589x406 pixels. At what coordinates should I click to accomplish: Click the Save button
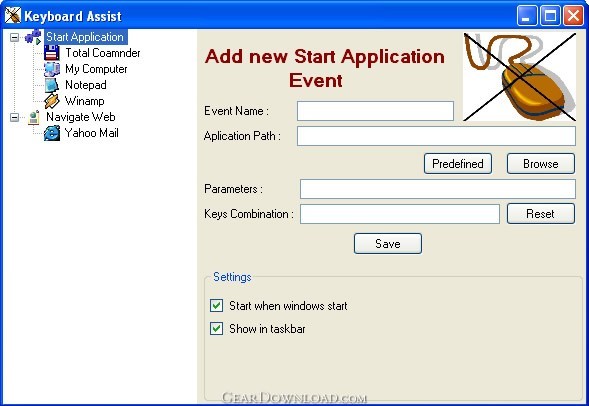(x=388, y=244)
